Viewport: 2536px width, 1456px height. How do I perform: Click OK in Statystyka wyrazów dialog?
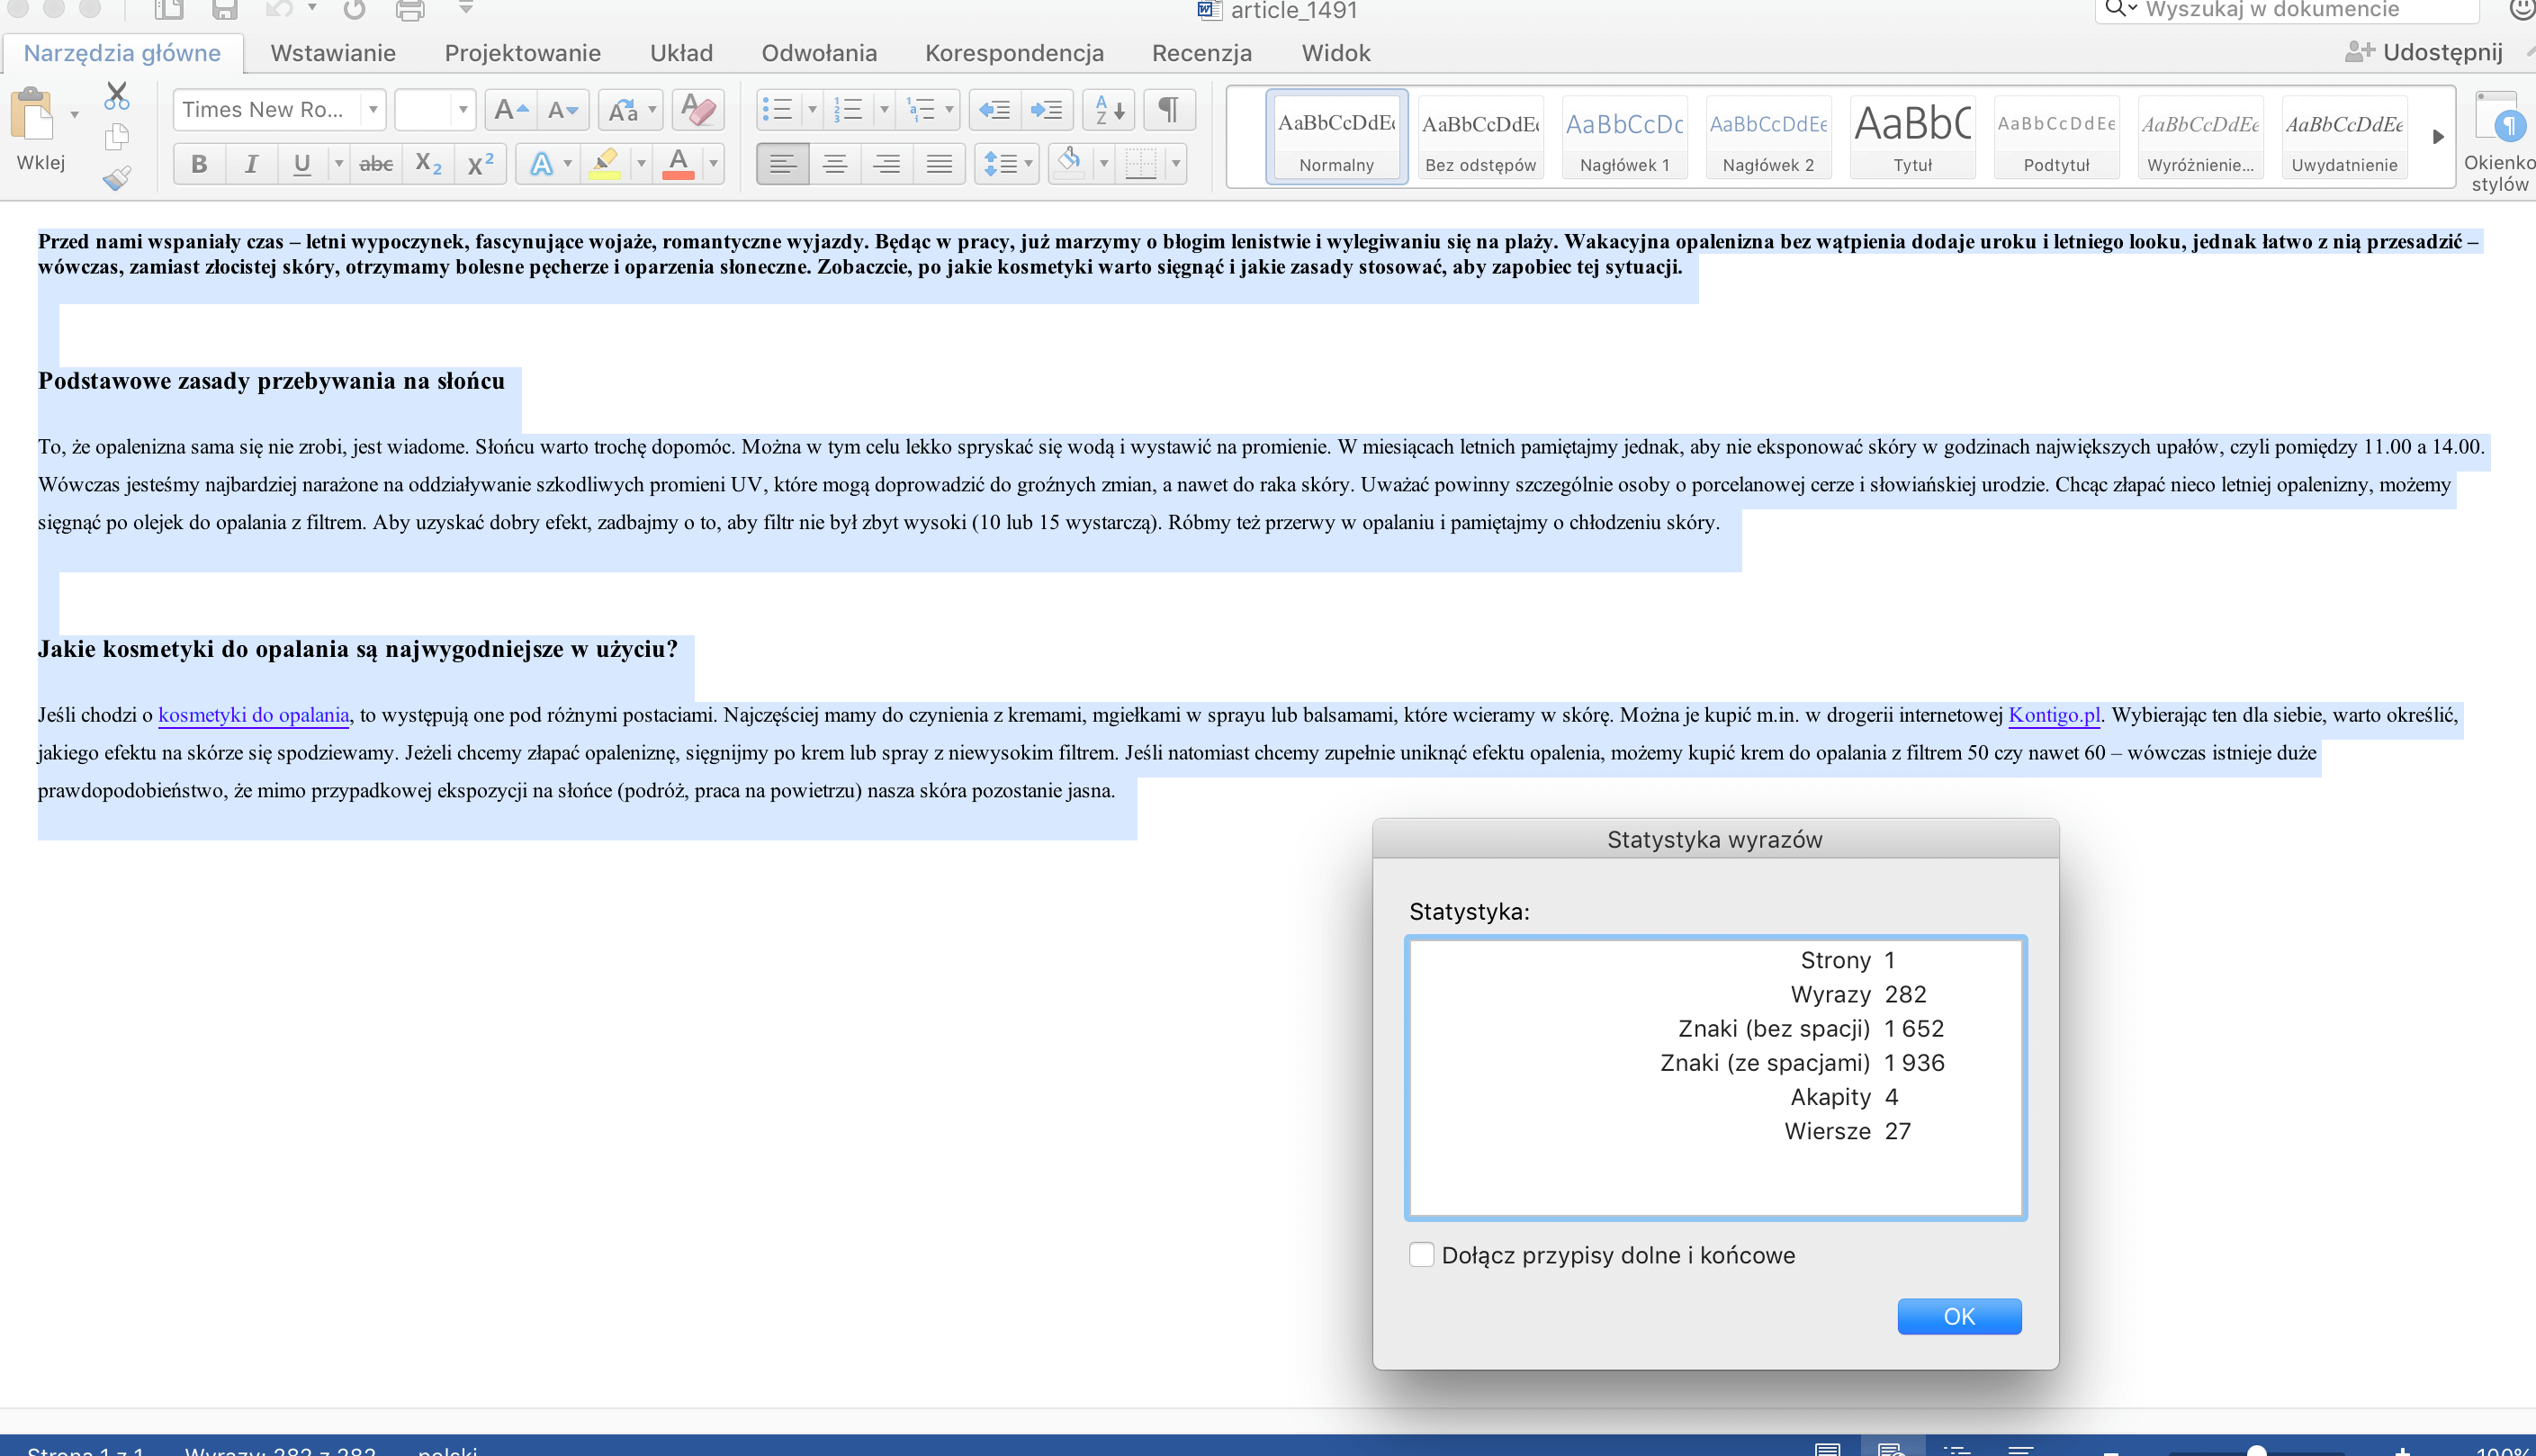[x=1959, y=1316]
